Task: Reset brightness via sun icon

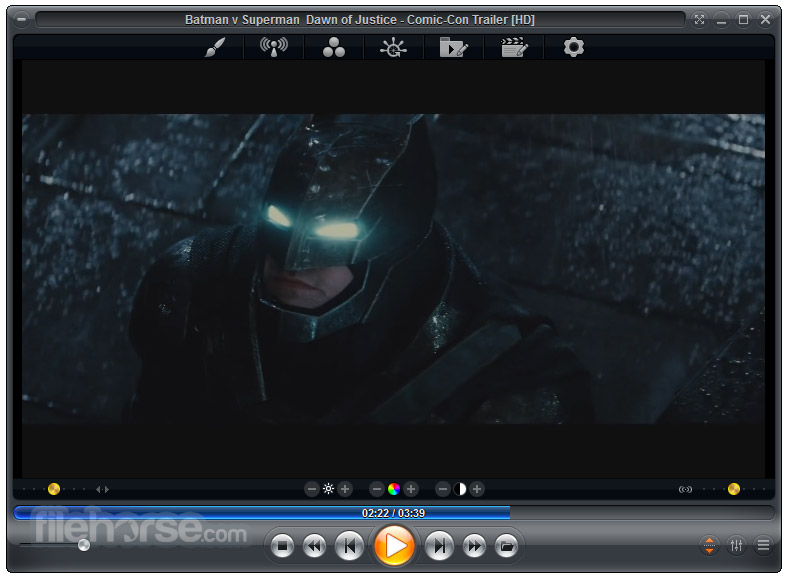Action: click(328, 489)
